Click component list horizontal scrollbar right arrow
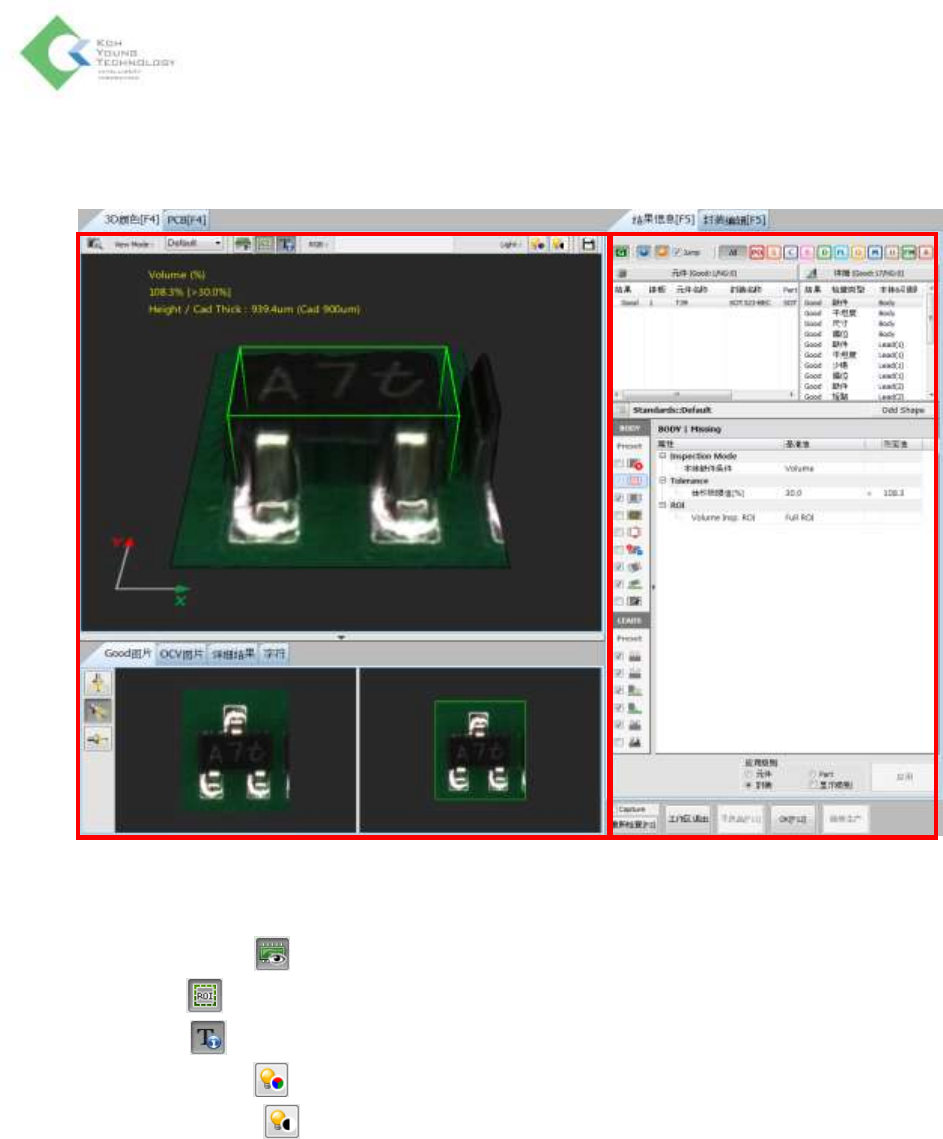 791,394
